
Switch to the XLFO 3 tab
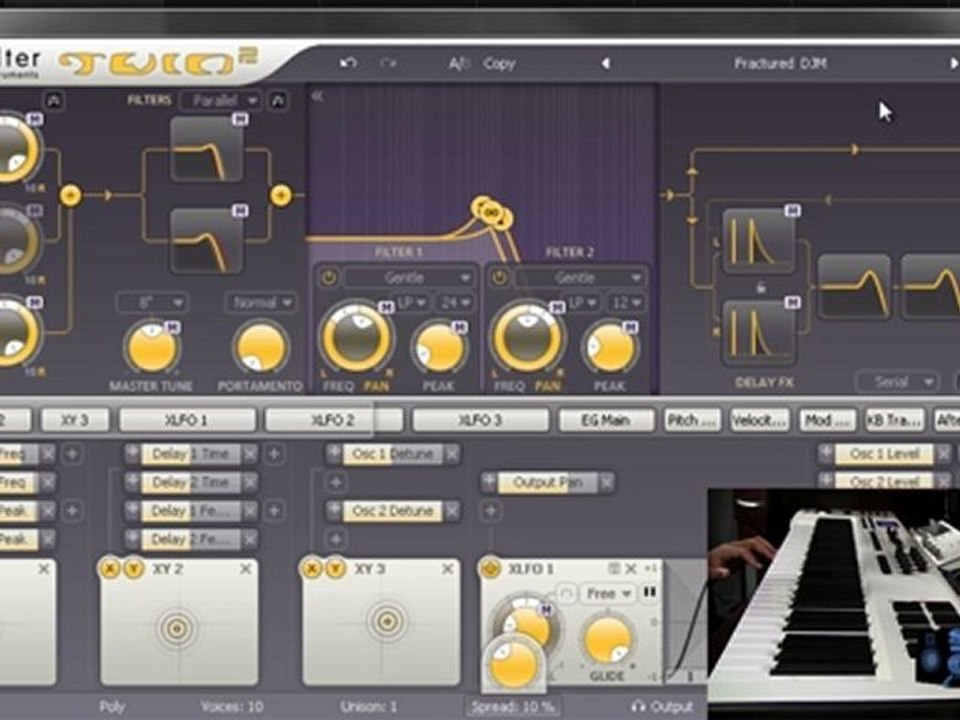tap(481, 420)
